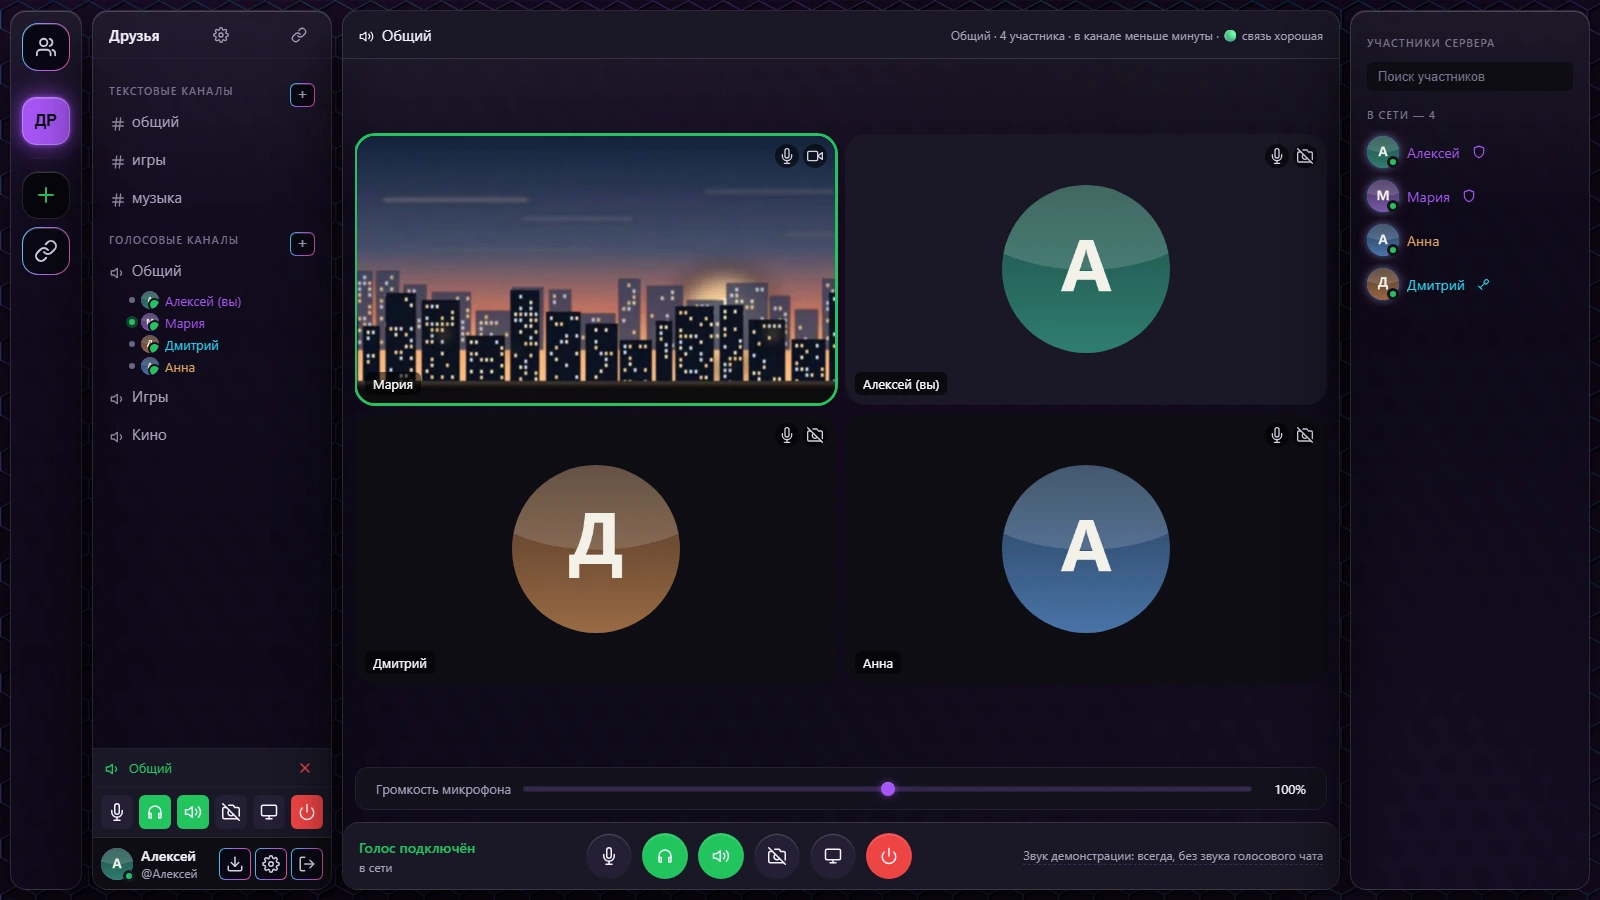Open the link icon in the server rail

pyautogui.click(x=46, y=251)
